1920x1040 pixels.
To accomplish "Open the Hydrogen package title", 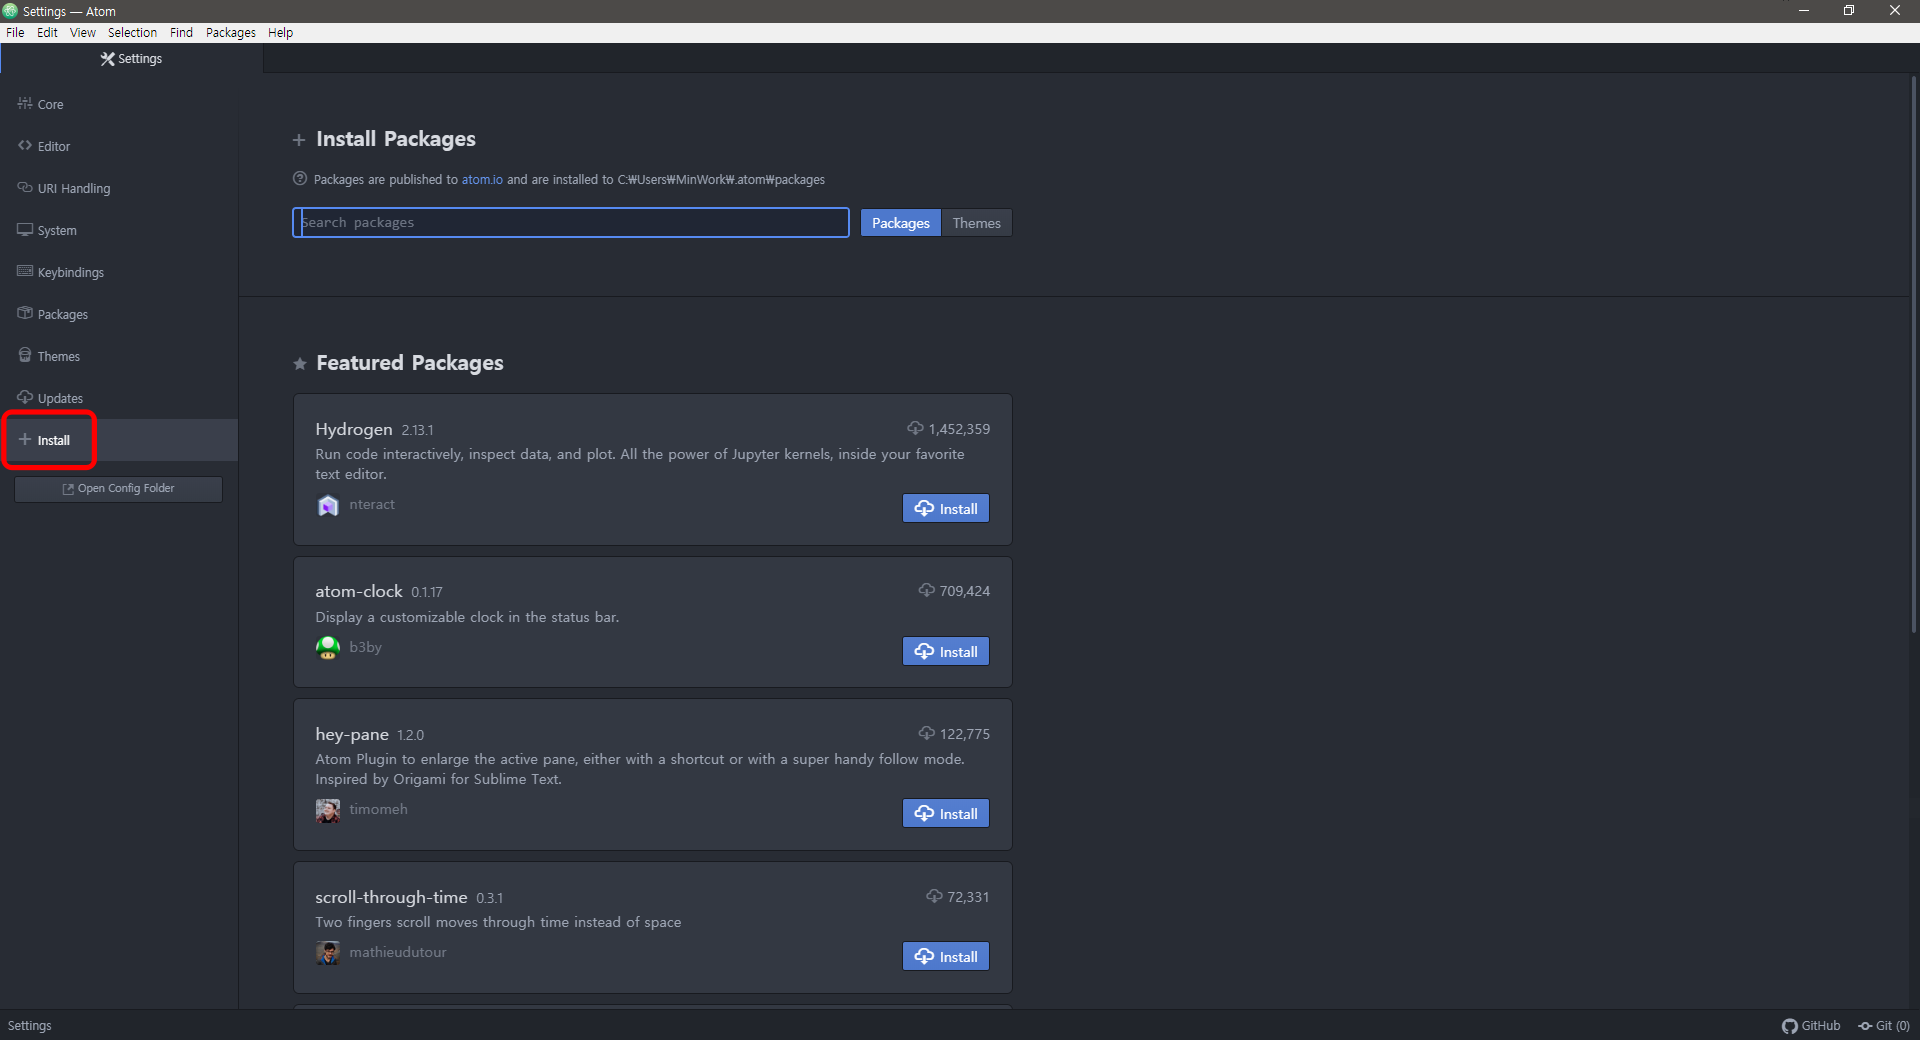I will (354, 429).
